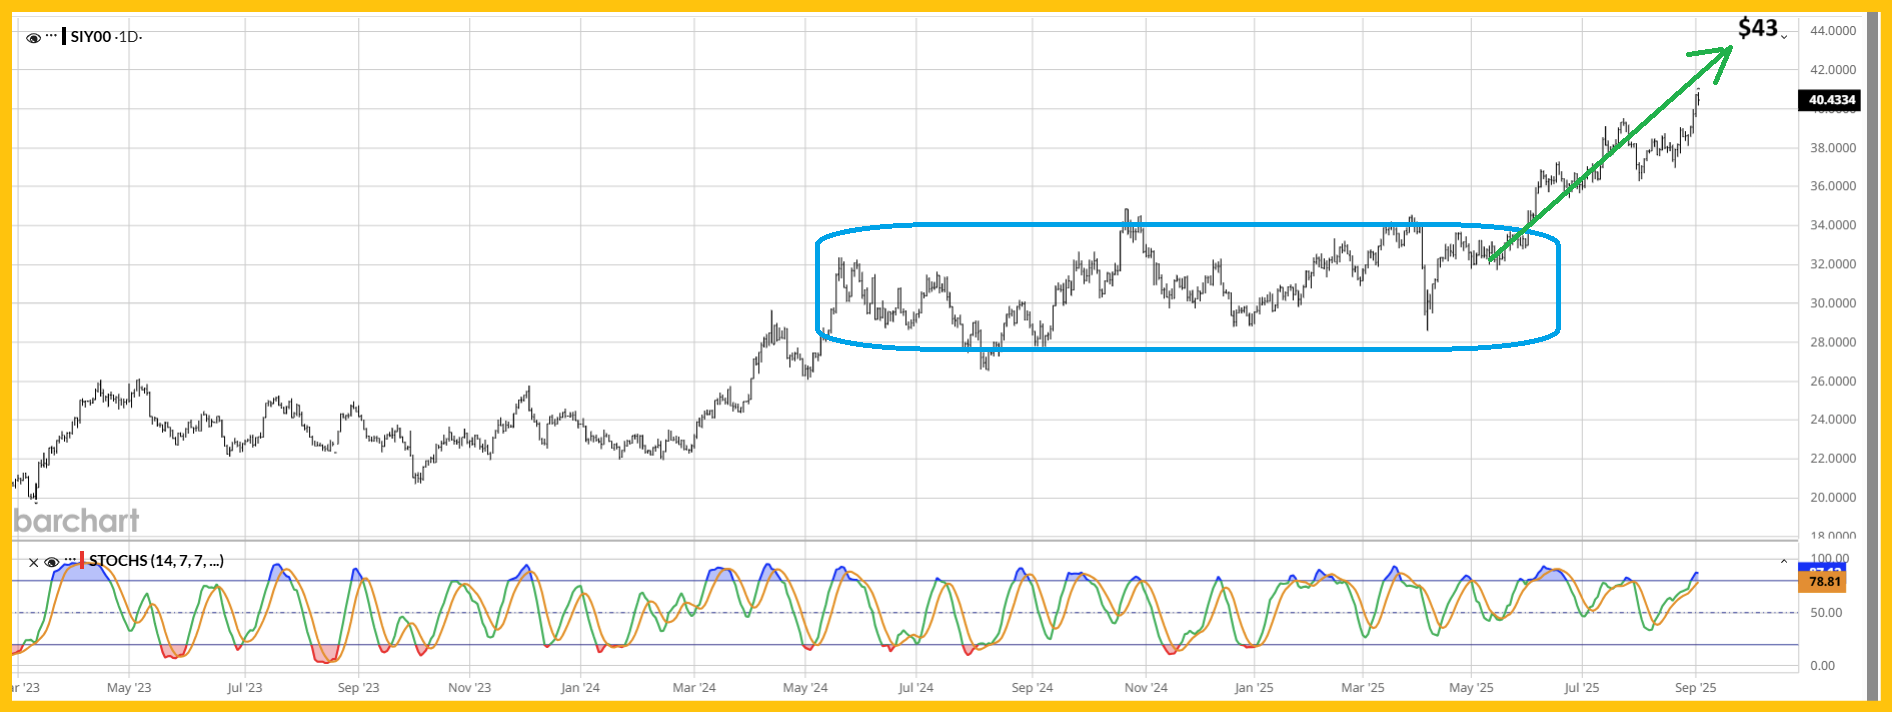Screen dimensions: 1892x712
Task: Click the Sep '25 date axis label
Action: [1695, 688]
